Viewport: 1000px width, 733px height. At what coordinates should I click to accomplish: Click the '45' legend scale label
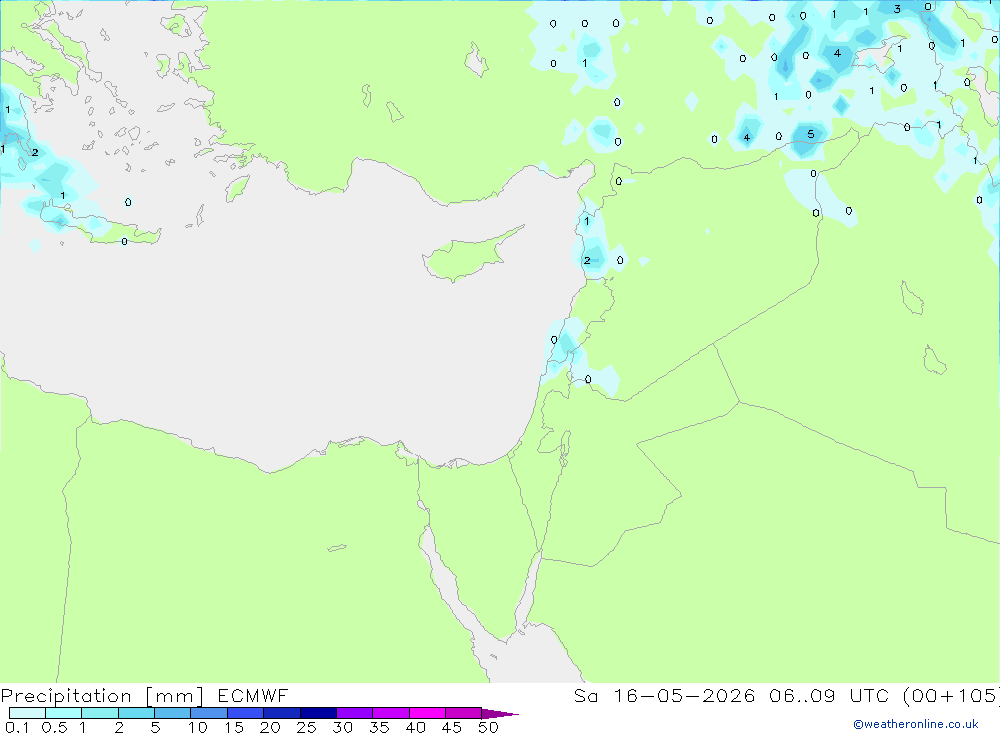(x=452, y=727)
